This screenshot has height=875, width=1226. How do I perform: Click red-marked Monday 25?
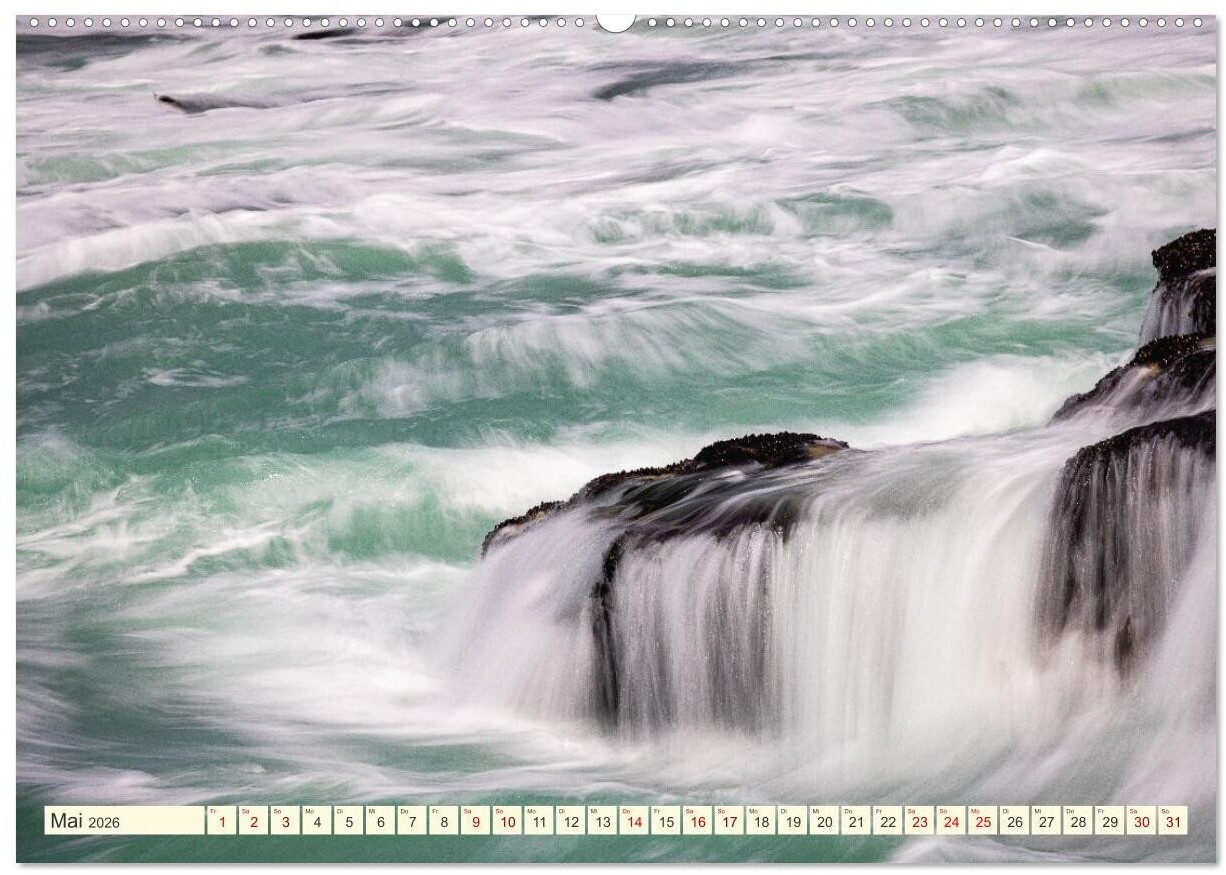coord(982,821)
